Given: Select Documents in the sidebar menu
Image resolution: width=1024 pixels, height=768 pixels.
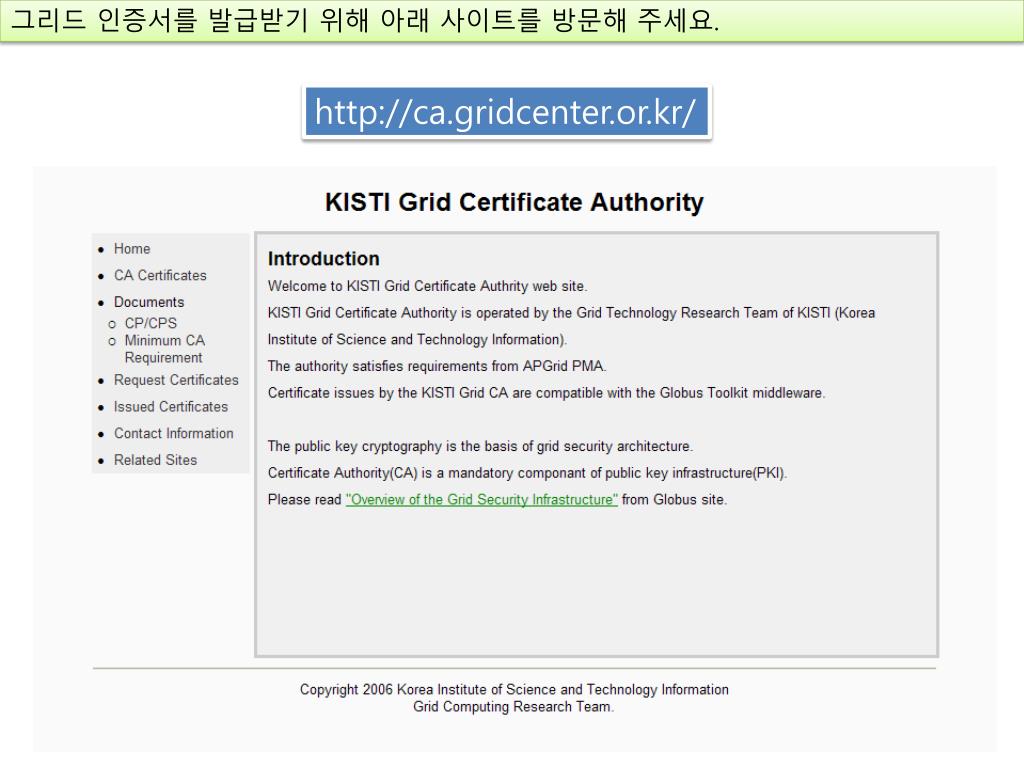Looking at the screenshot, I should click(149, 302).
